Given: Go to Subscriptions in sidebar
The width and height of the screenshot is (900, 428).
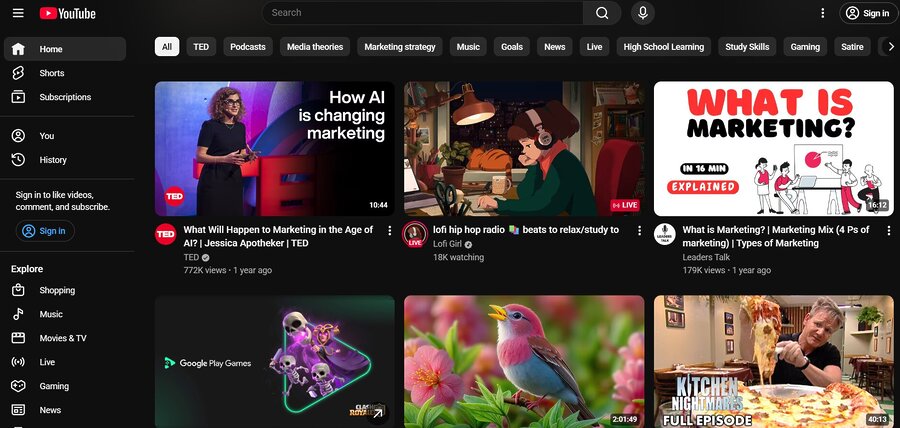Looking at the screenshot, I should click(x=64, y=97).
